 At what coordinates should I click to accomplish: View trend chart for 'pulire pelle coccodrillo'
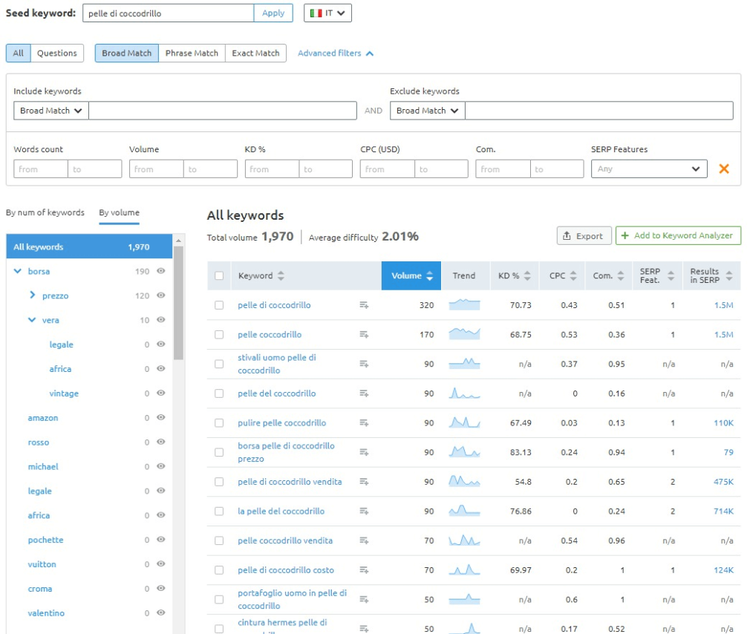464,423
